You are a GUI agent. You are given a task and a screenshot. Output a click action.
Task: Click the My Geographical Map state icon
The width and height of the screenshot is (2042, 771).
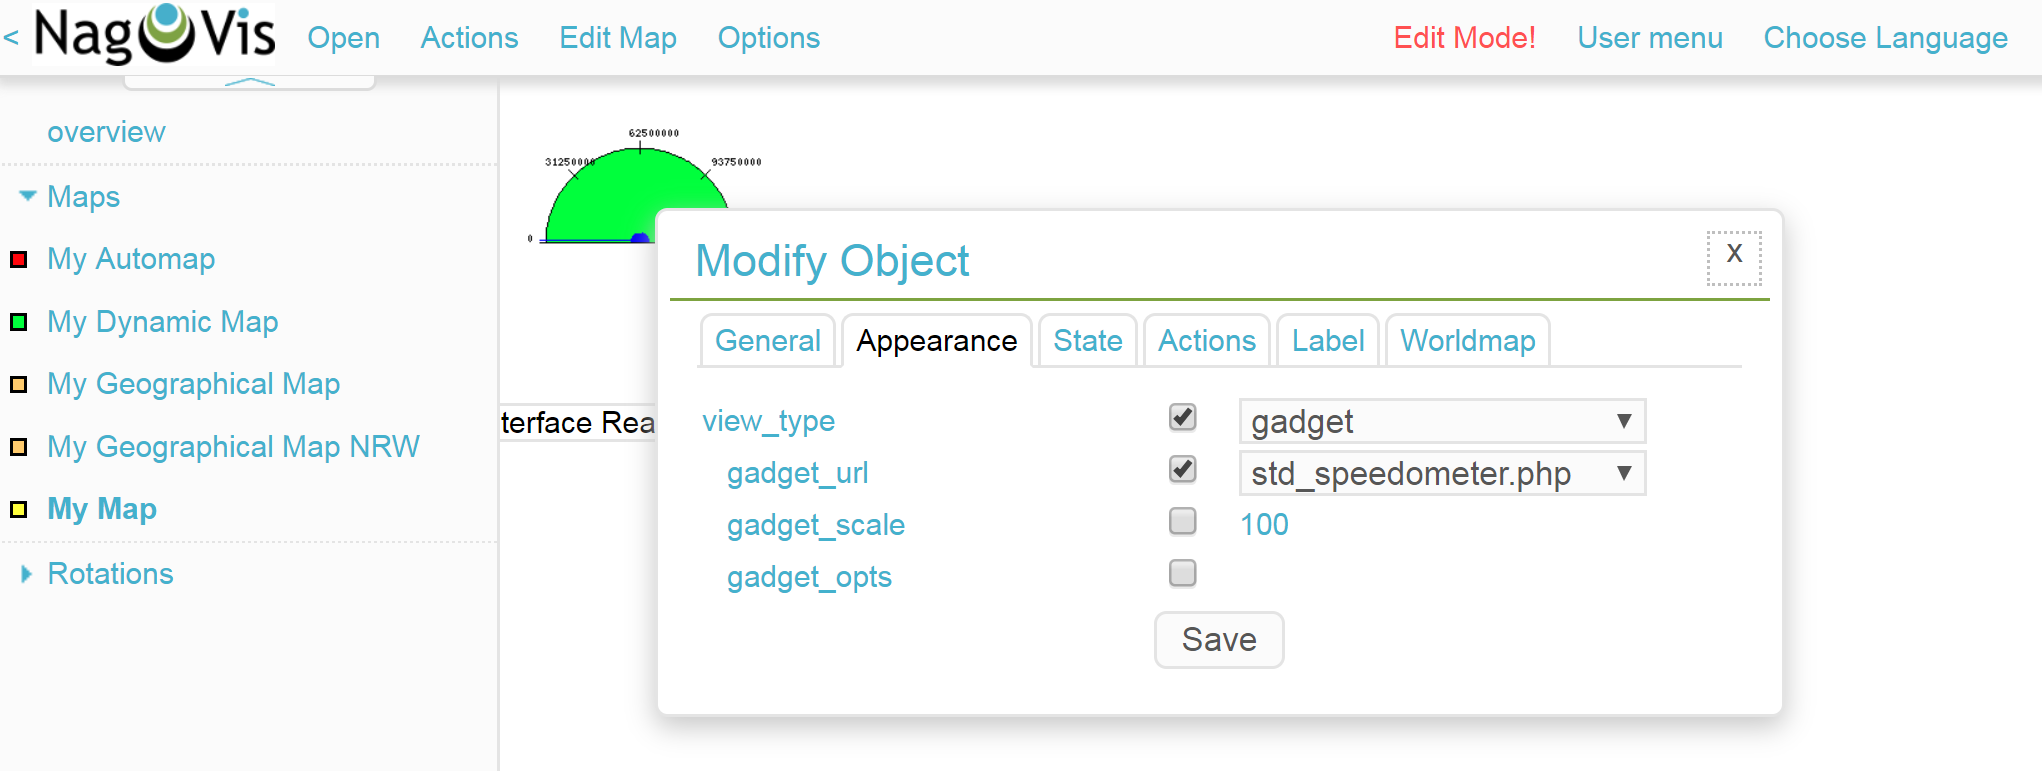click(x=18, y=385)
